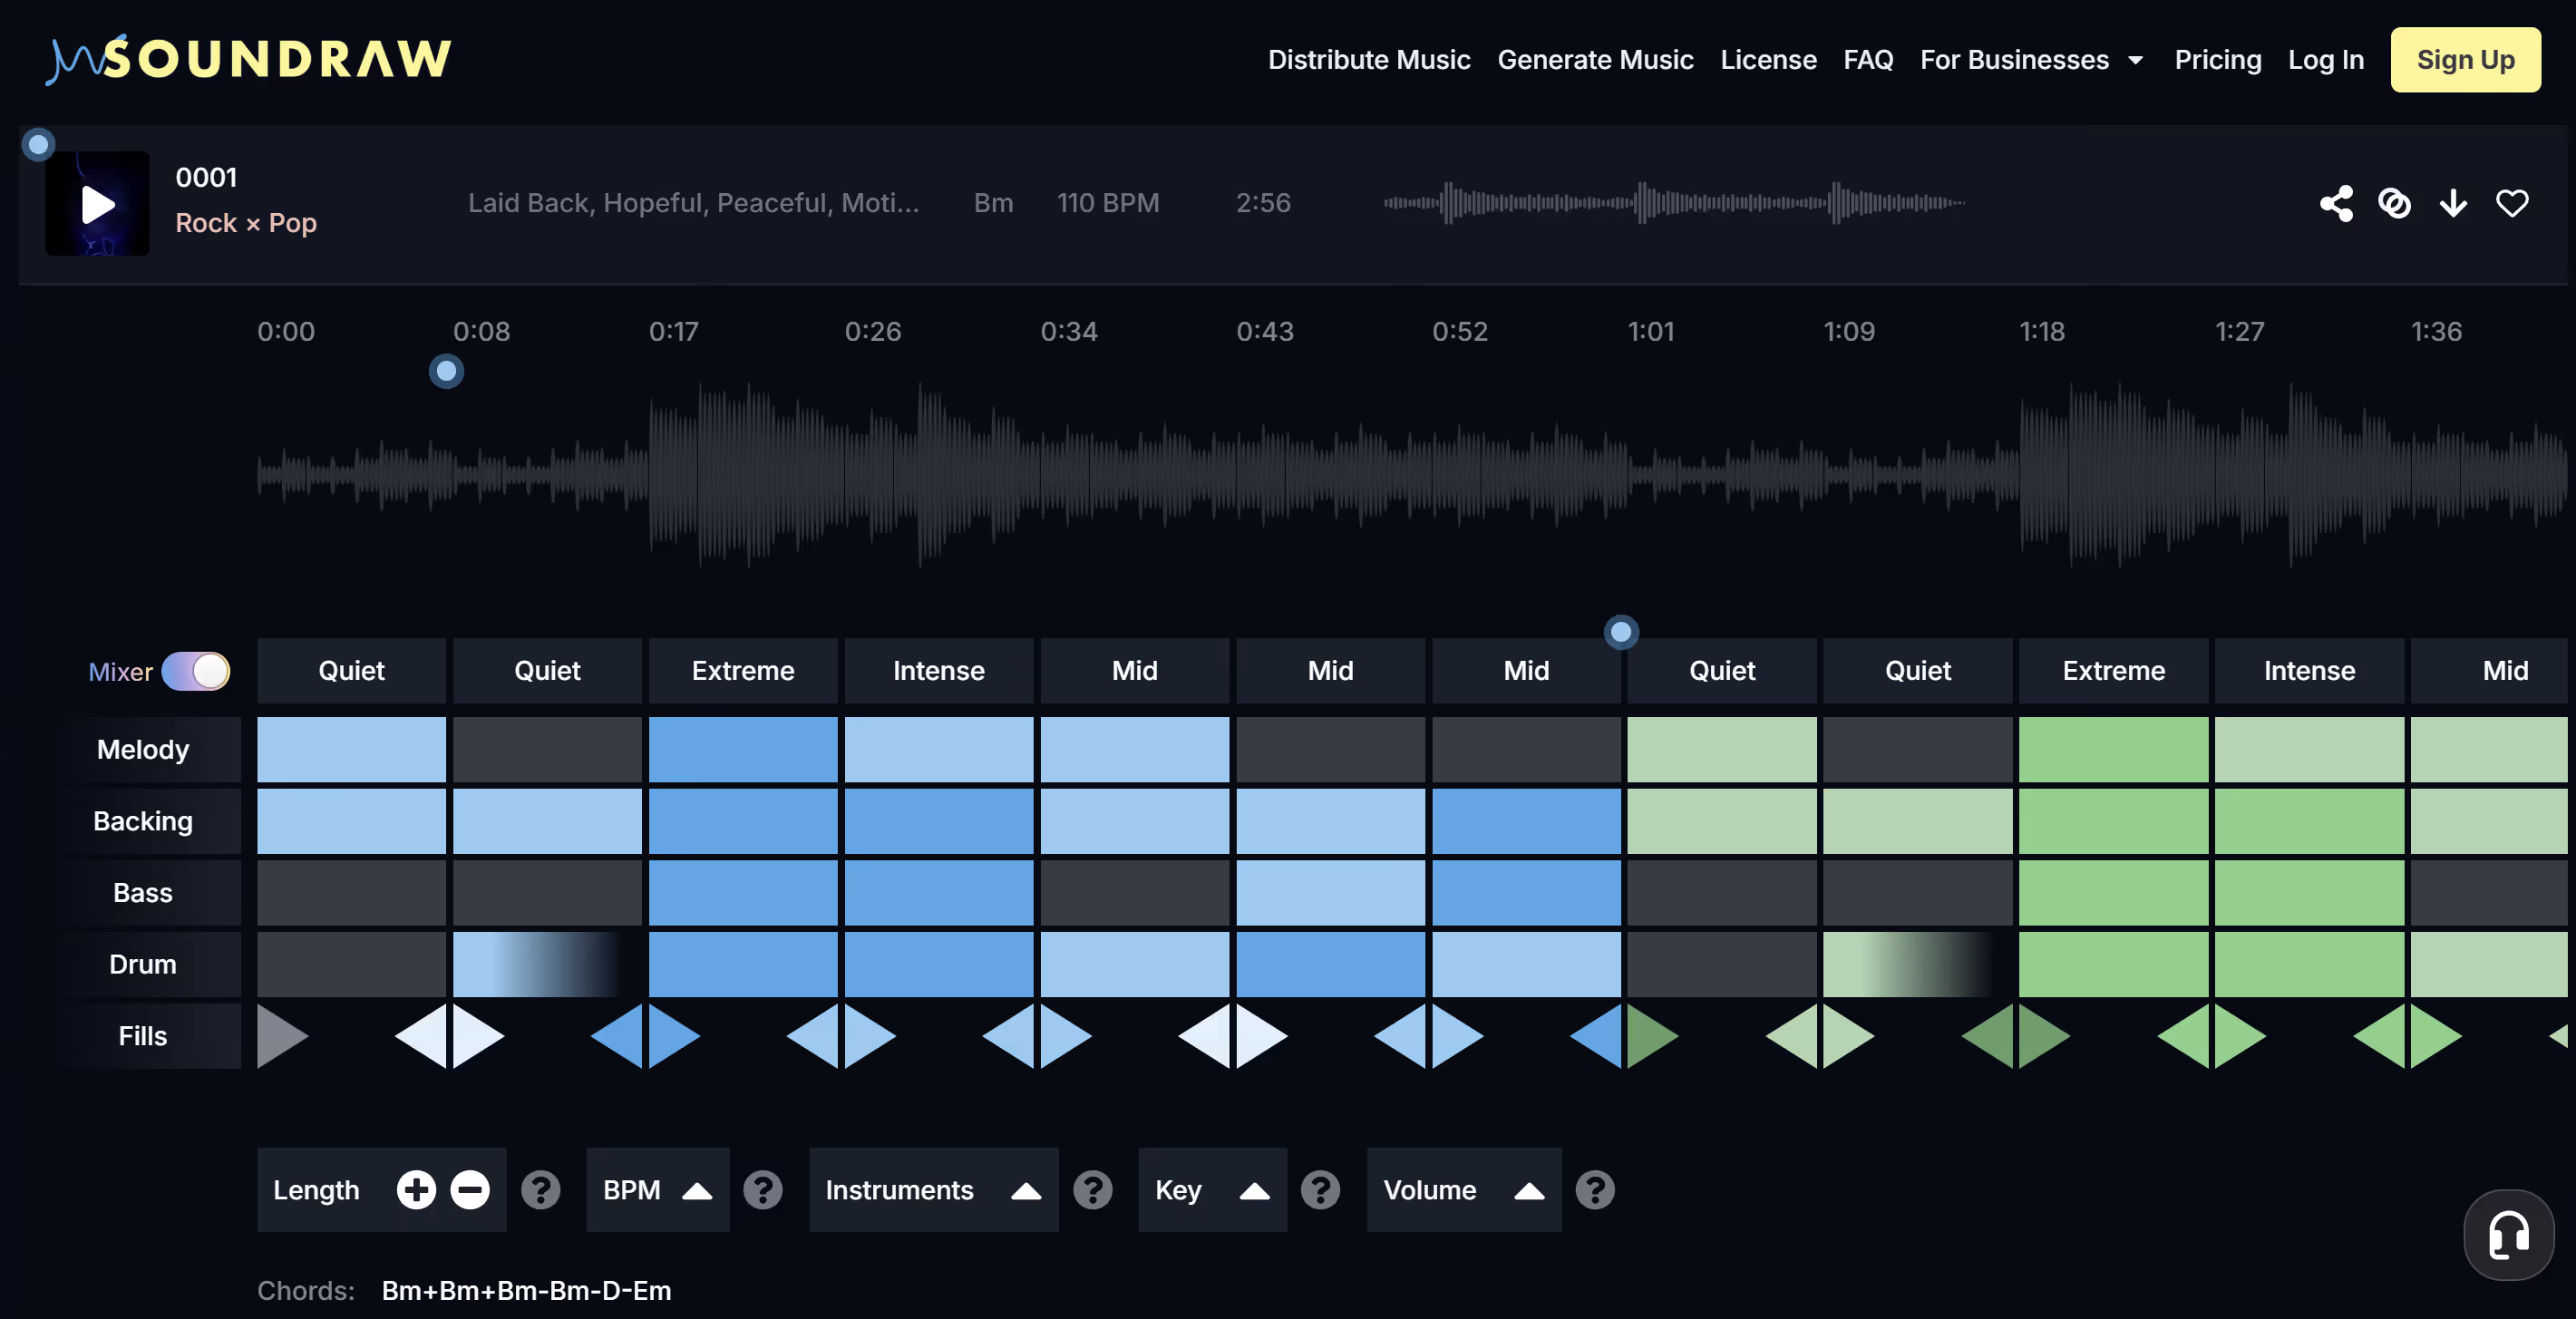Open Distribute Music page
Screen dimensions: 2576x1319
tap(1369, 60)
